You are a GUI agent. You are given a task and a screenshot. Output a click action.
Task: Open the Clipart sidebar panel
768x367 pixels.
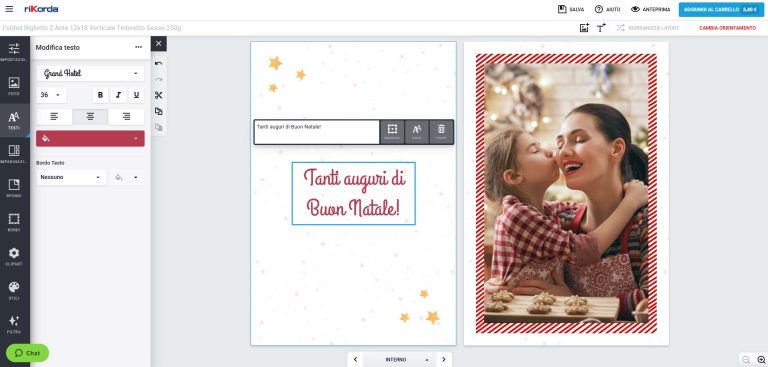tap(14, 256)
